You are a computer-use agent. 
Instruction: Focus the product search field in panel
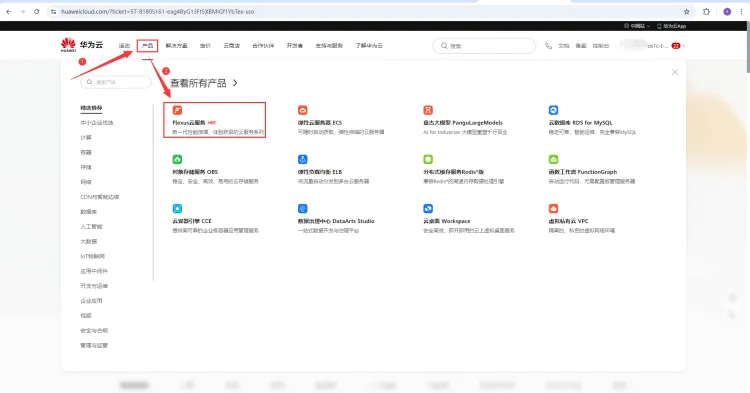[116, 82]
